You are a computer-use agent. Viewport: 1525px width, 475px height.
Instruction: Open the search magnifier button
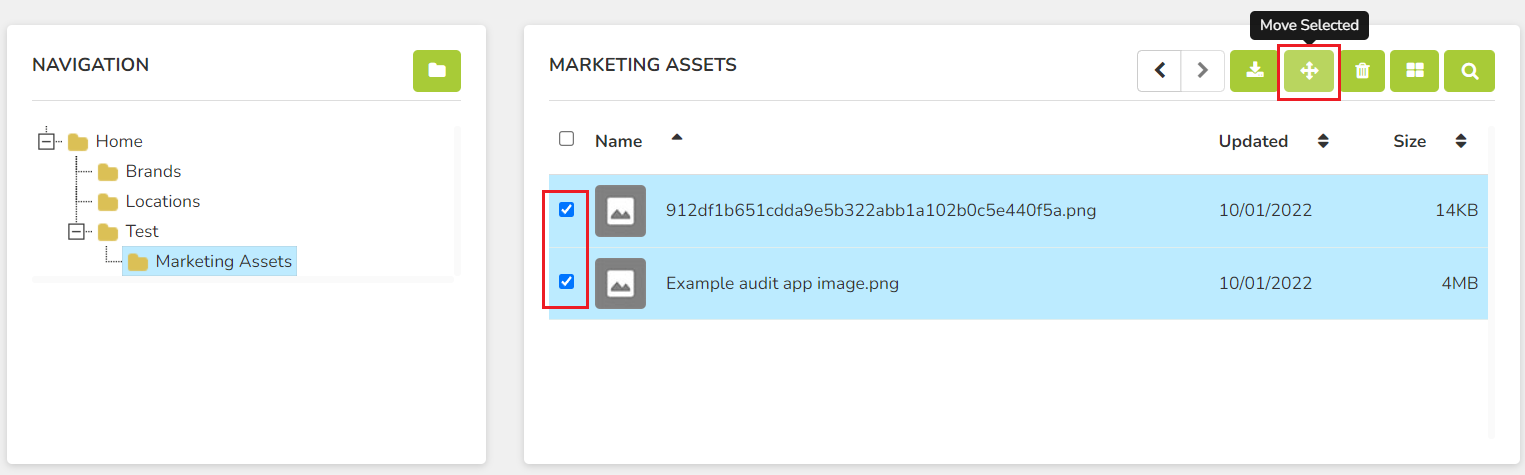1470,71
